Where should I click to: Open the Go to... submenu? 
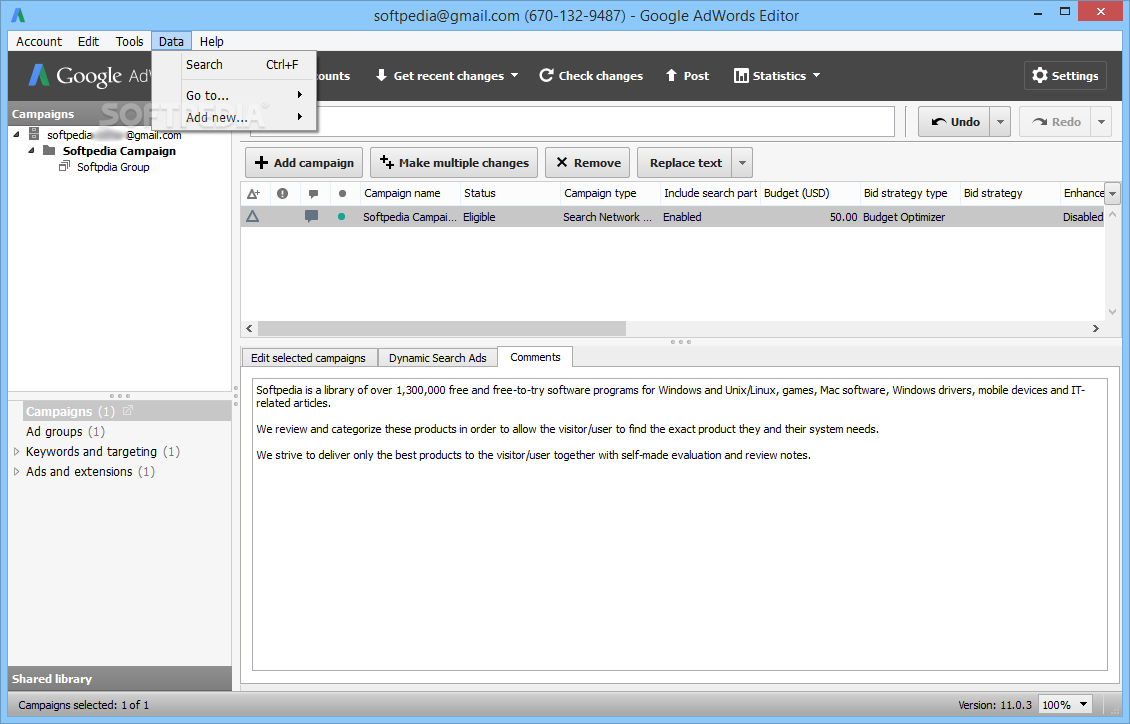point(234,95)
